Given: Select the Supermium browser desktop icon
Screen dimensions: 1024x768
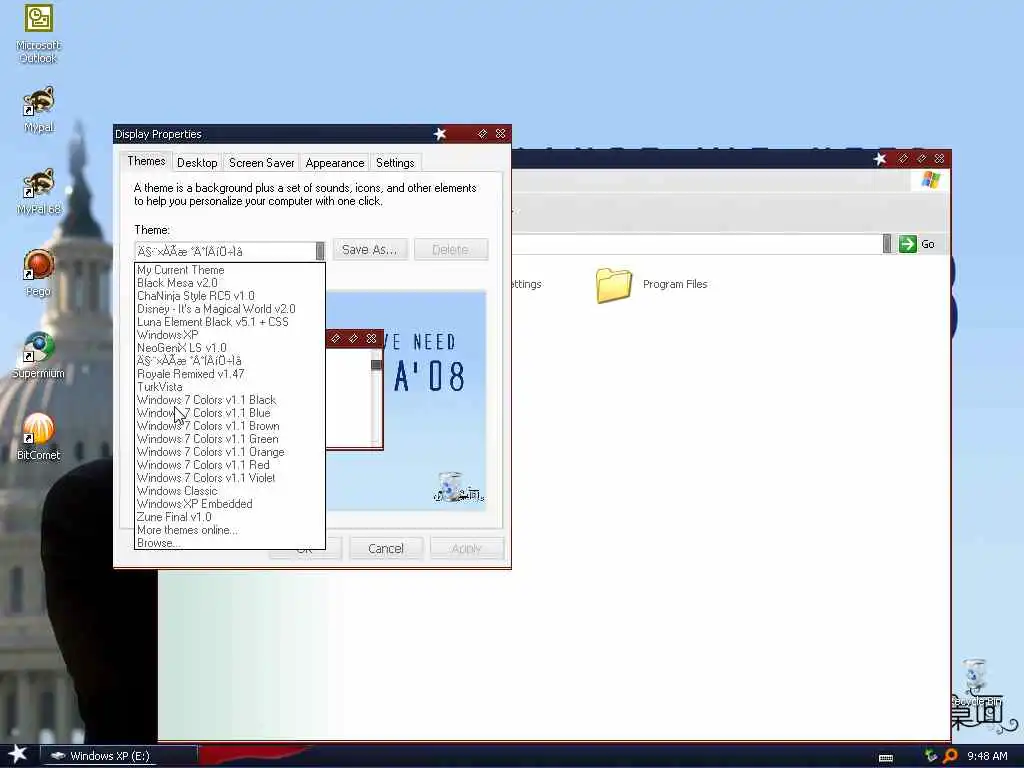Looking at the screenshot, I should [x=39, y=355].
